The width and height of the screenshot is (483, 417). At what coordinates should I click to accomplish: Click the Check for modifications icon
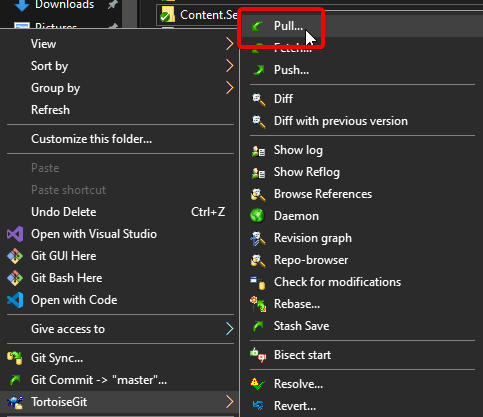coord(258,283)
